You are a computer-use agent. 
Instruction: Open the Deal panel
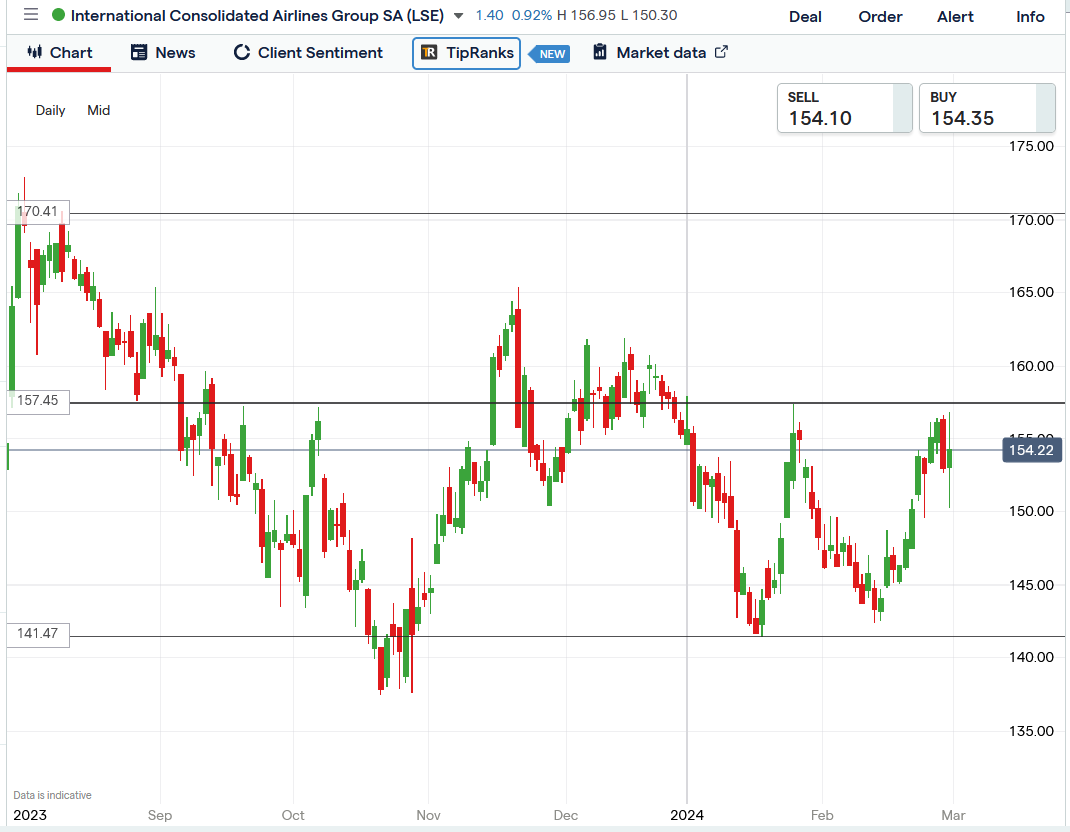click(805, 16)
